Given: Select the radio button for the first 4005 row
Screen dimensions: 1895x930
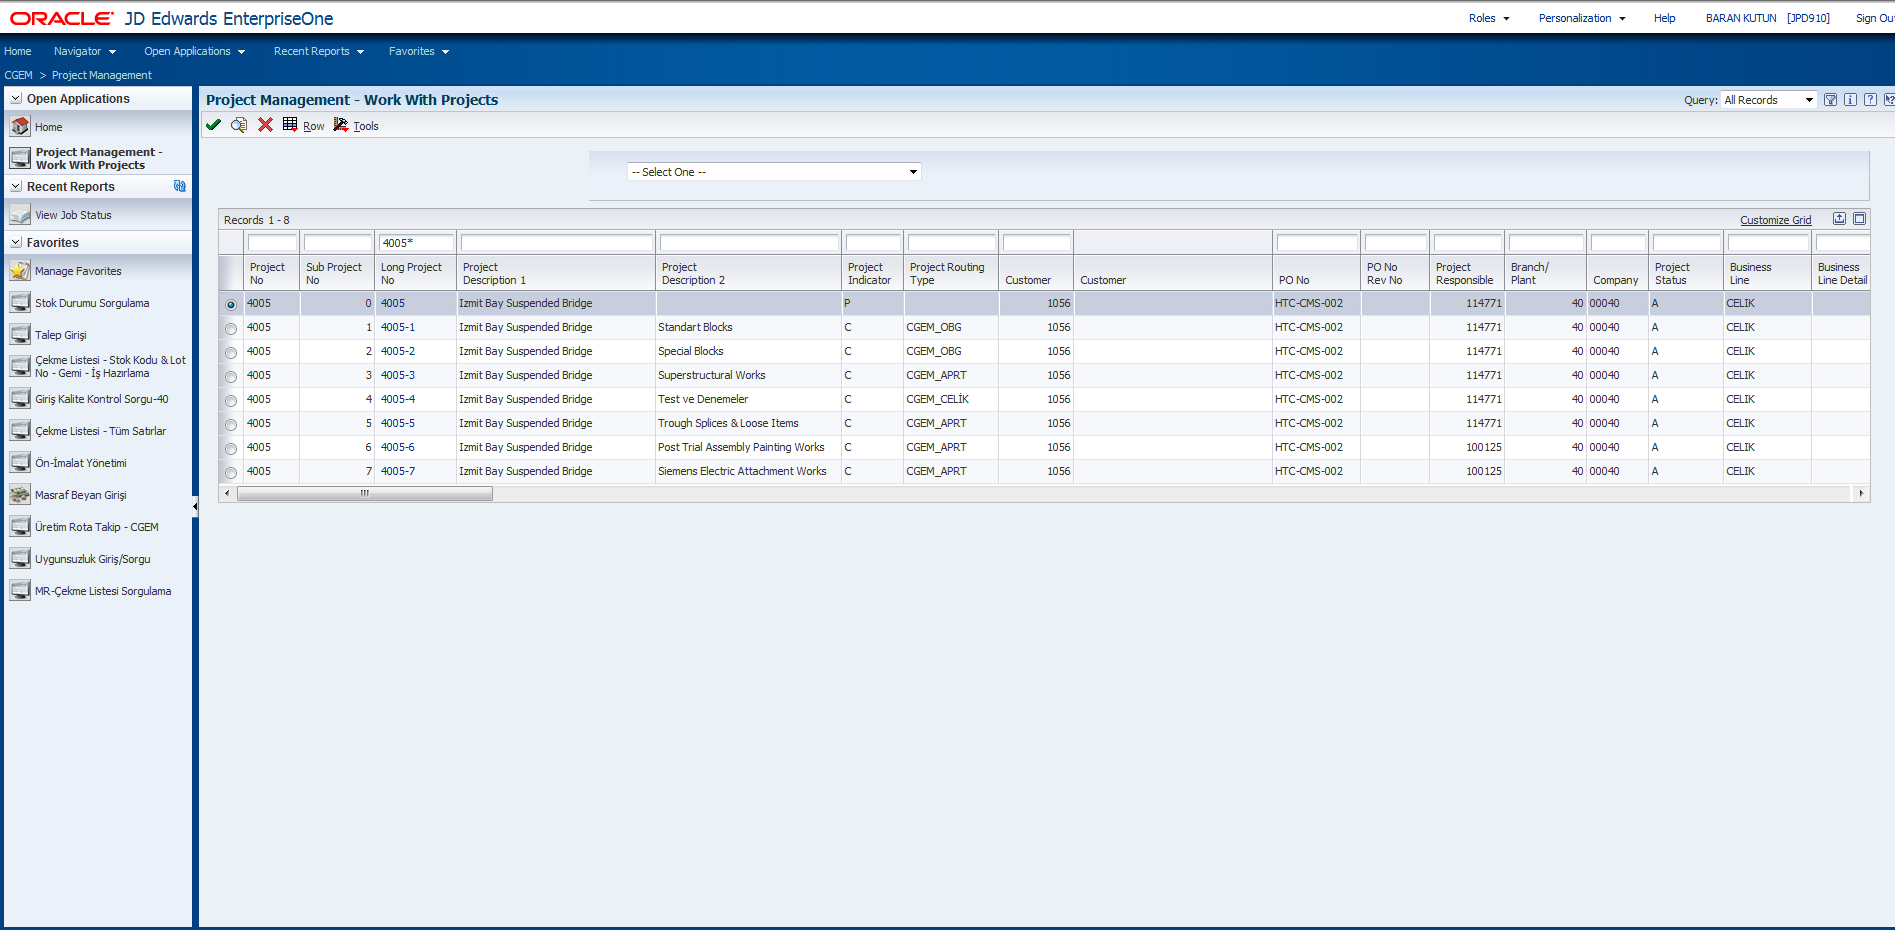Looking at the screenshot, I should (x=231, y=304).
